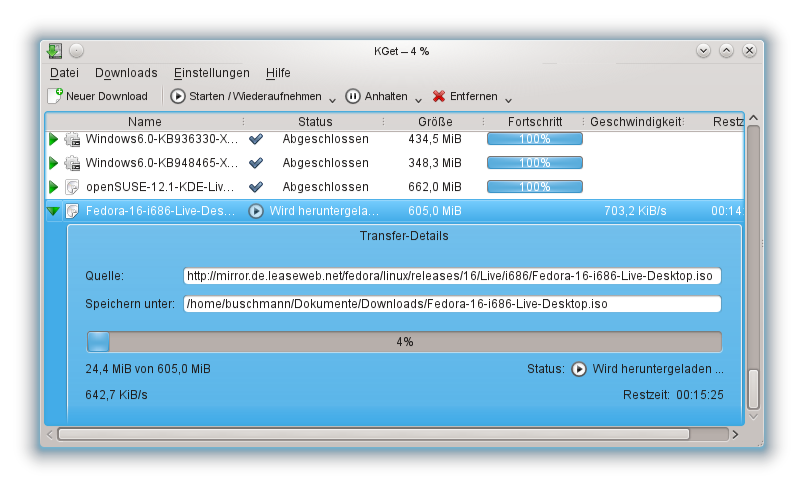Click 100% progress bar for 348,3 MiB download
Screen dimensions: 804x487
[535, 163]
